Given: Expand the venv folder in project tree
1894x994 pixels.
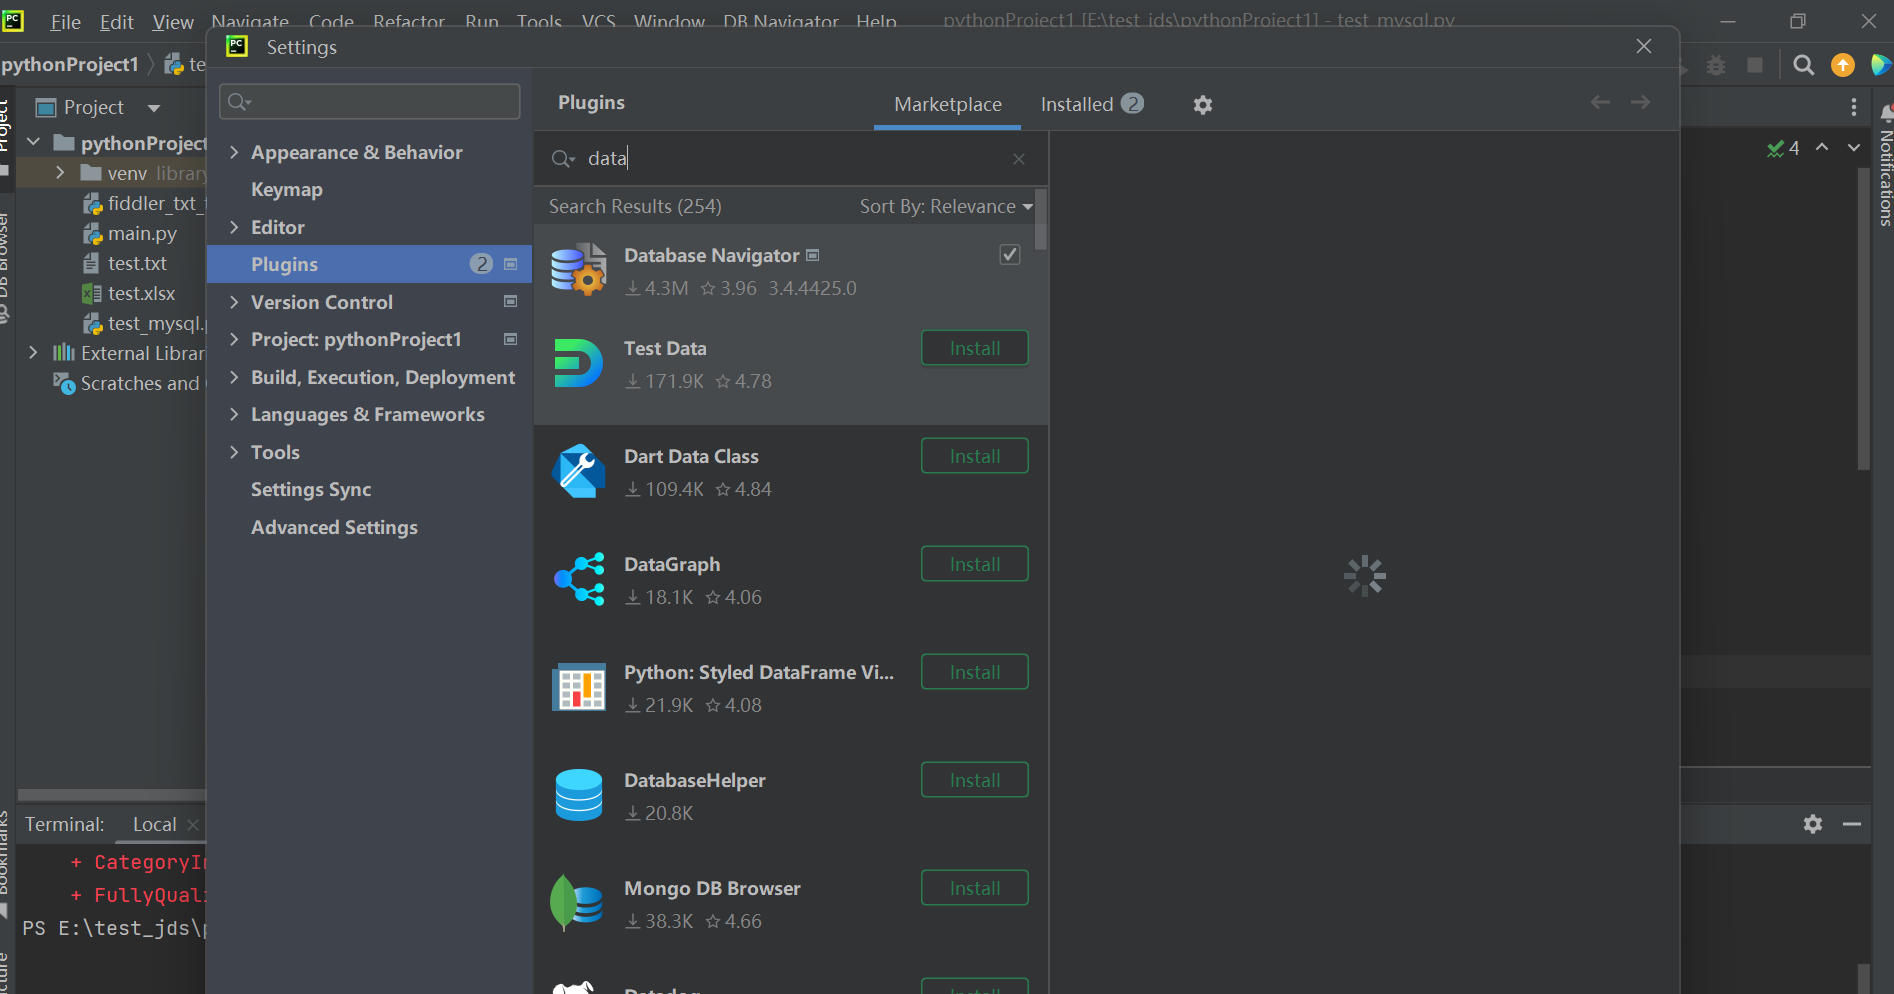Looking at the screenshot, I should tap(60, 173).
